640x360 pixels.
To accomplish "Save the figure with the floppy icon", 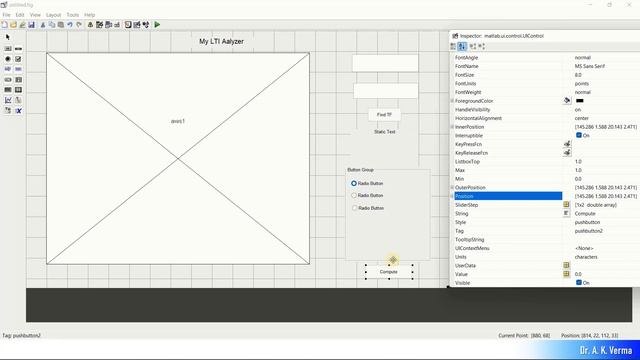I will [31, 25].
